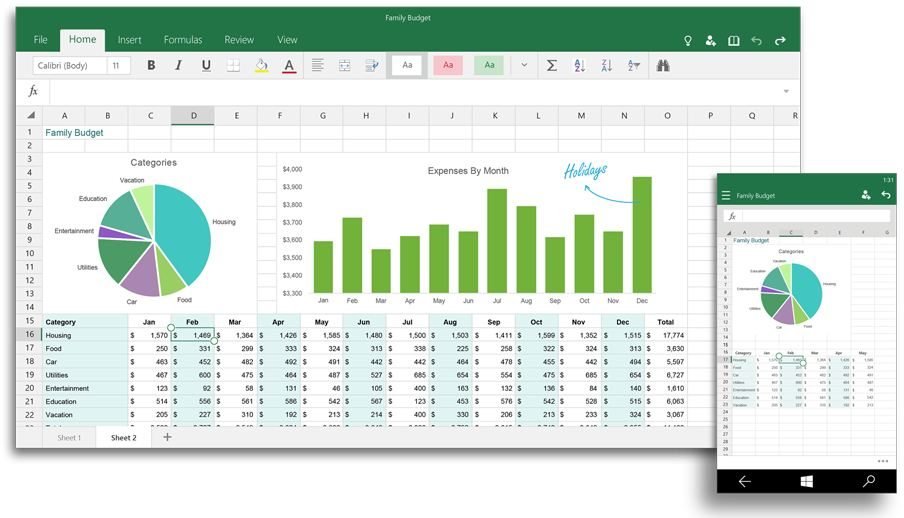Click the Share person icon in ribbon
This screenshot has height=518, width=904.
[x=710, y=40]
